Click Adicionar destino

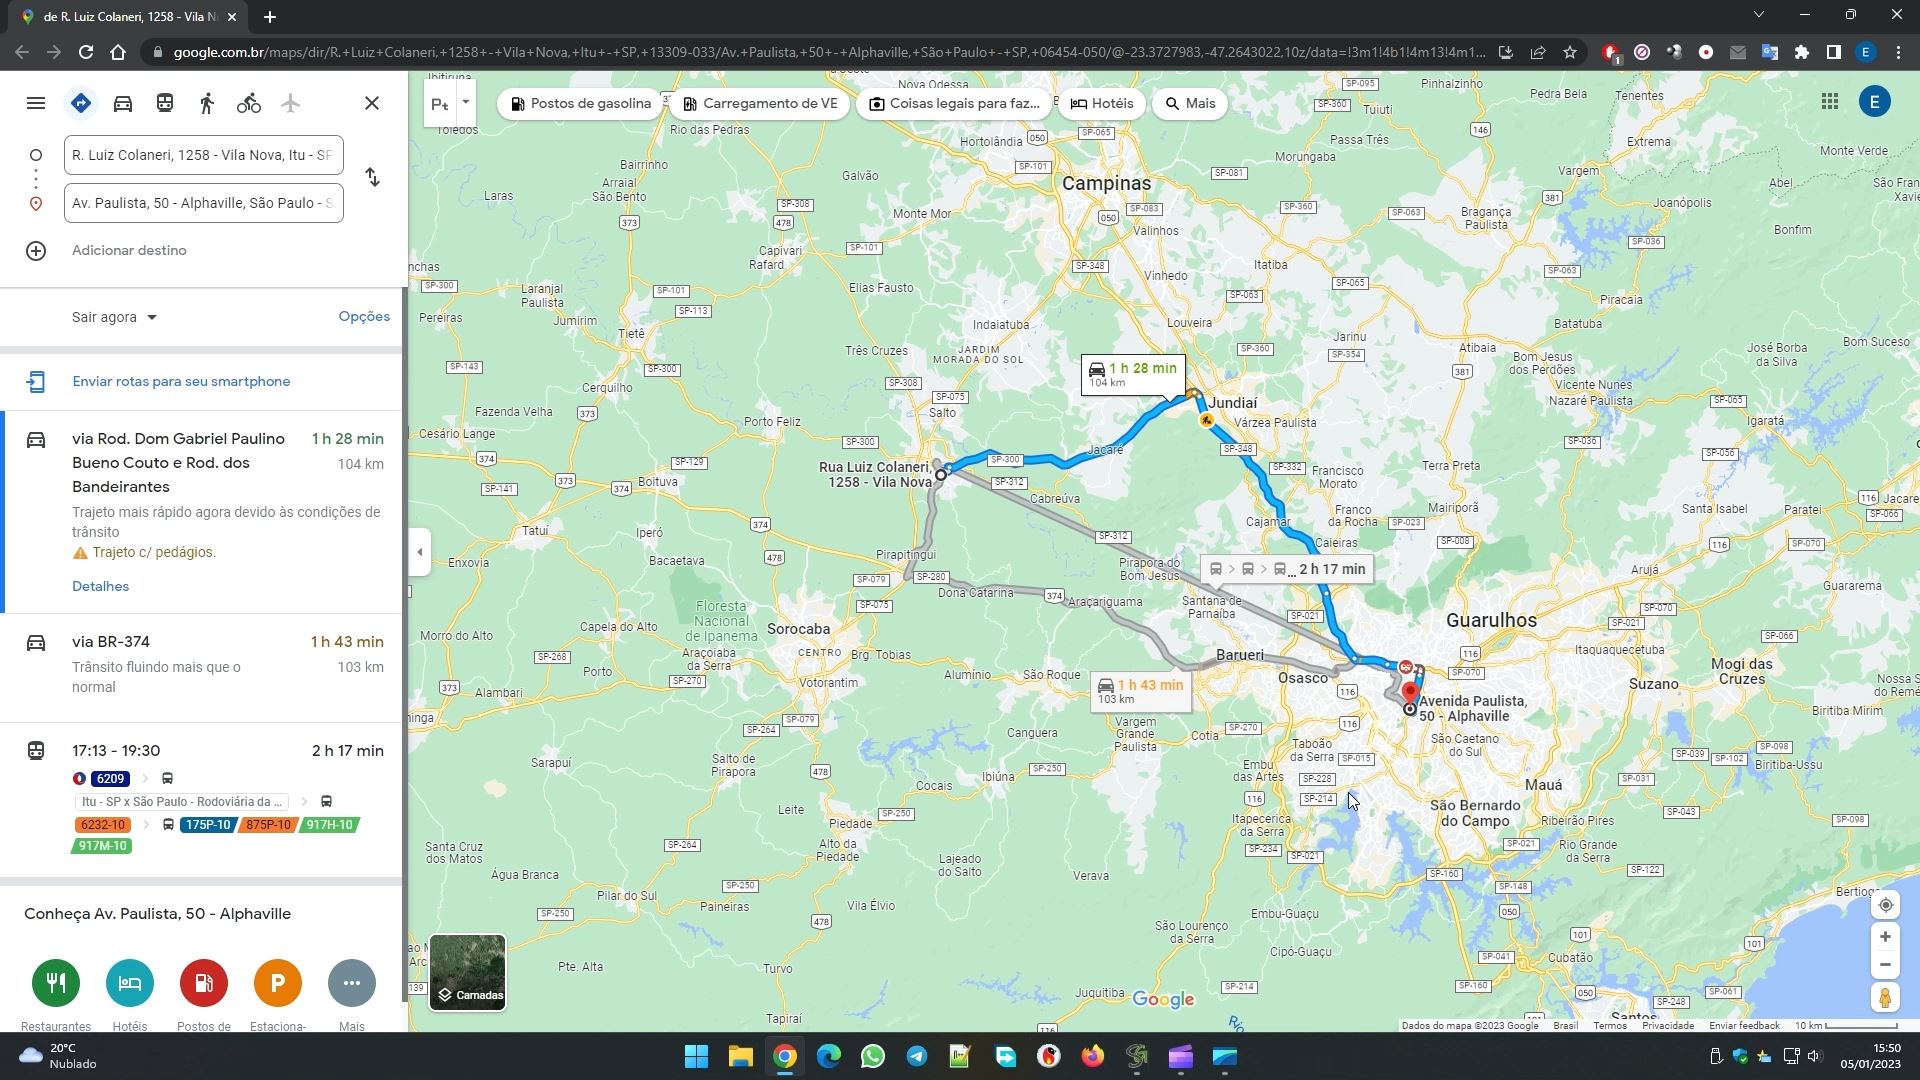(x=129, y=250)
